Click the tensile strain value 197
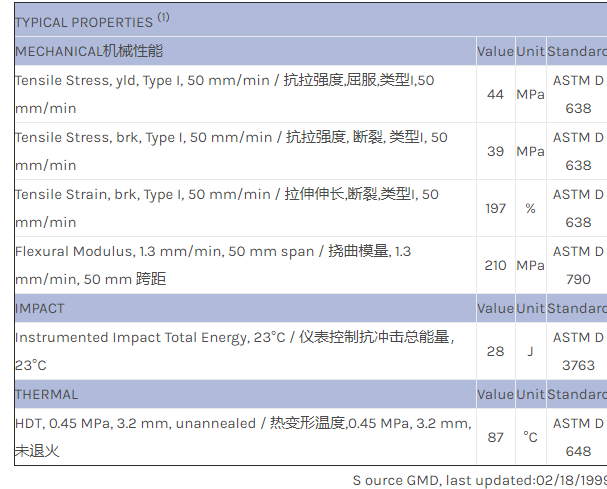Screen dimensions: 607x489 coord(495,208)
